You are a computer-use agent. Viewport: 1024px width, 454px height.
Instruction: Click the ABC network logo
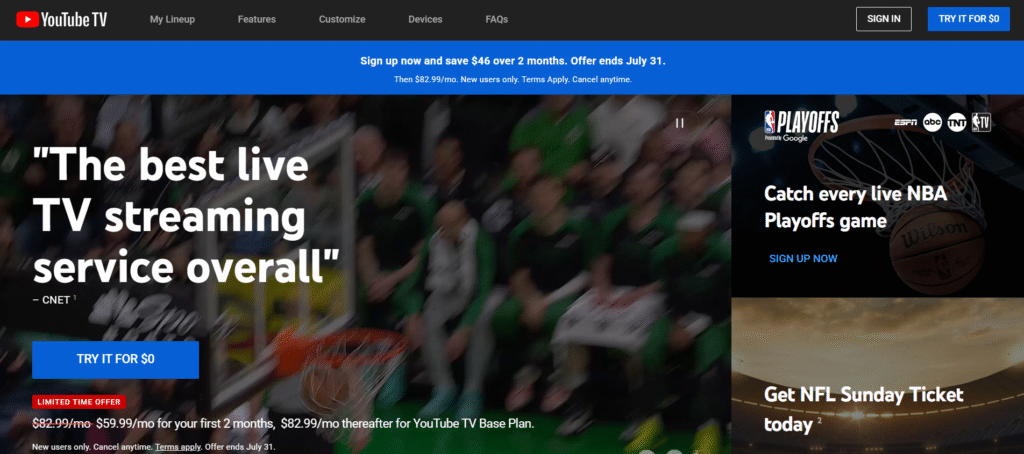933,122
